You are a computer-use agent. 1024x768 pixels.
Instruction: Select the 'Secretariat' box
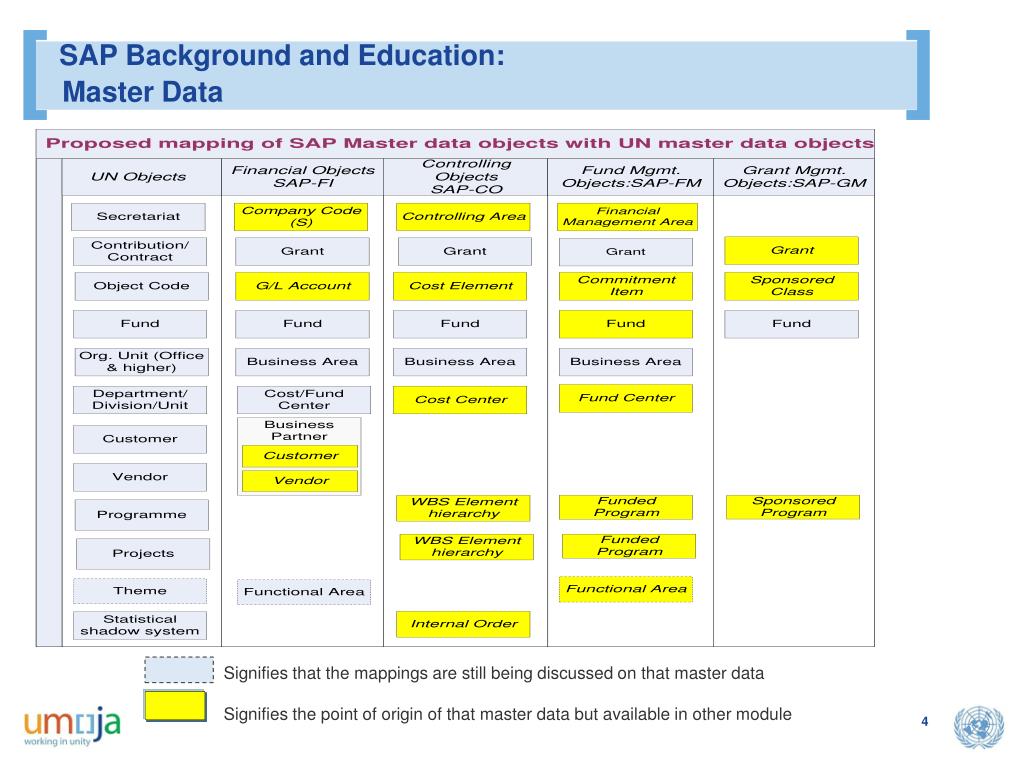138,216
